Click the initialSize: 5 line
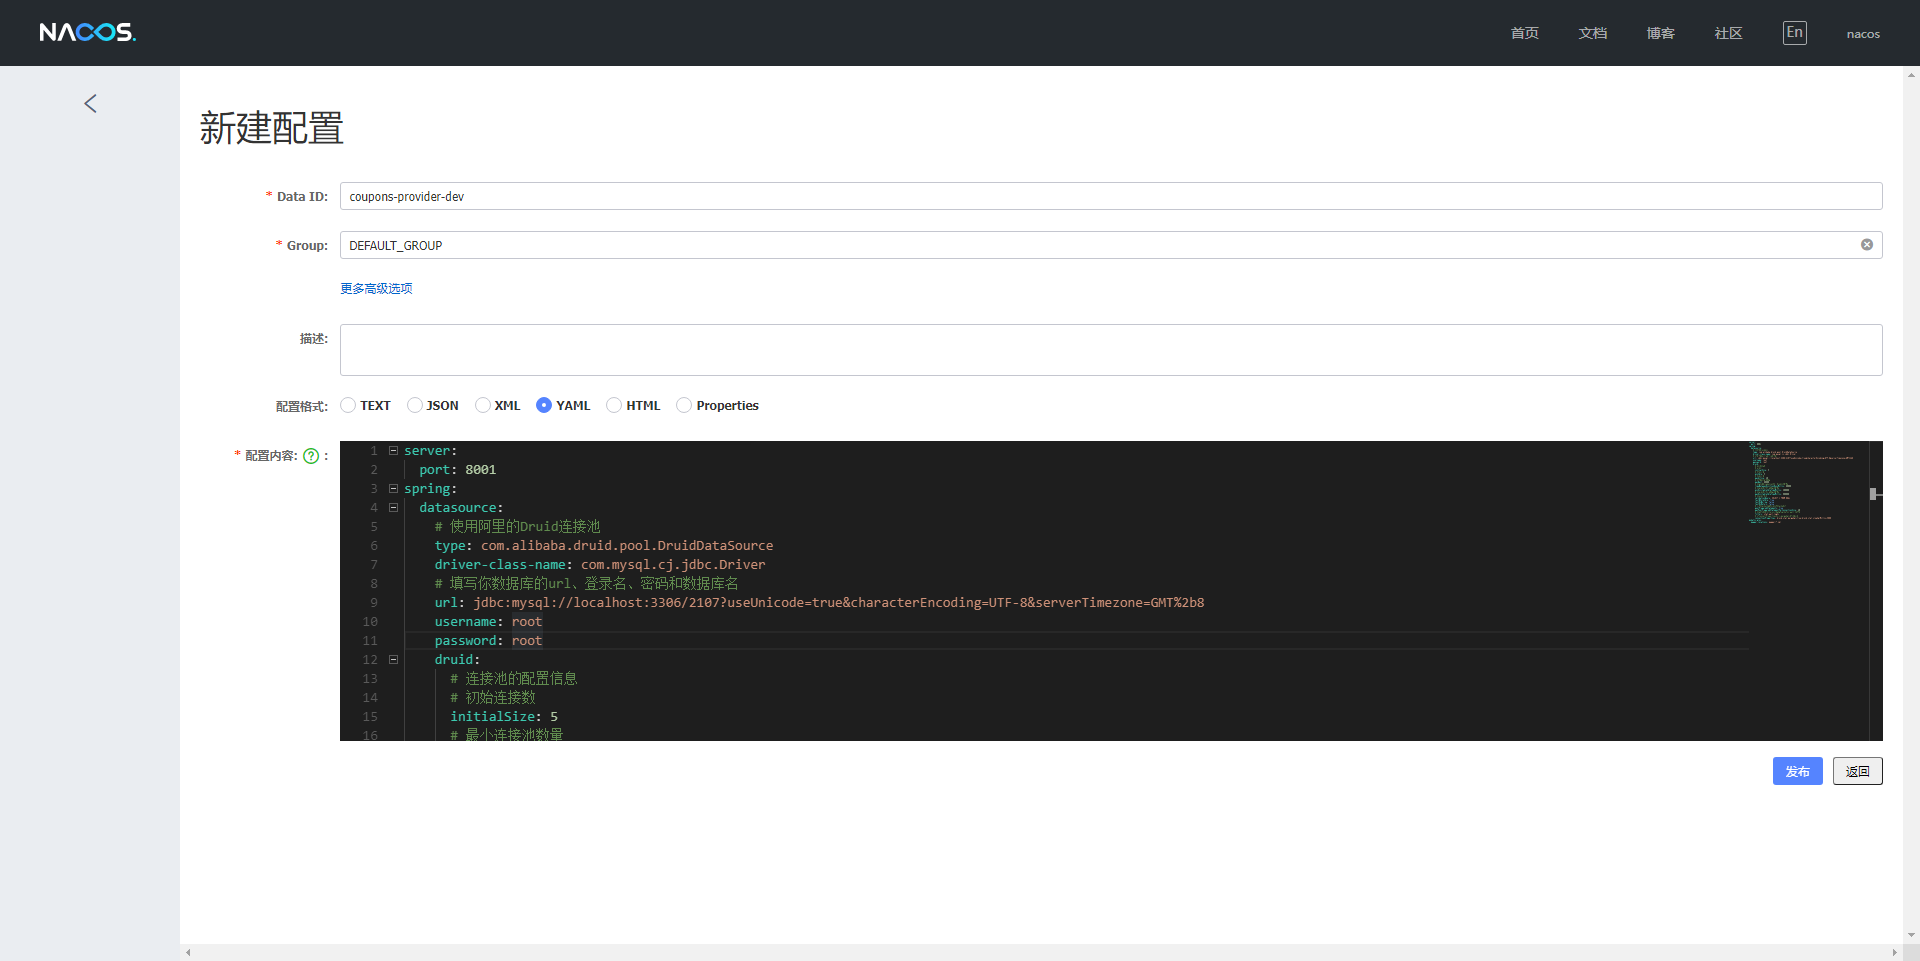This screenshot has width=1920, height=961. click(x=504, y=717)
